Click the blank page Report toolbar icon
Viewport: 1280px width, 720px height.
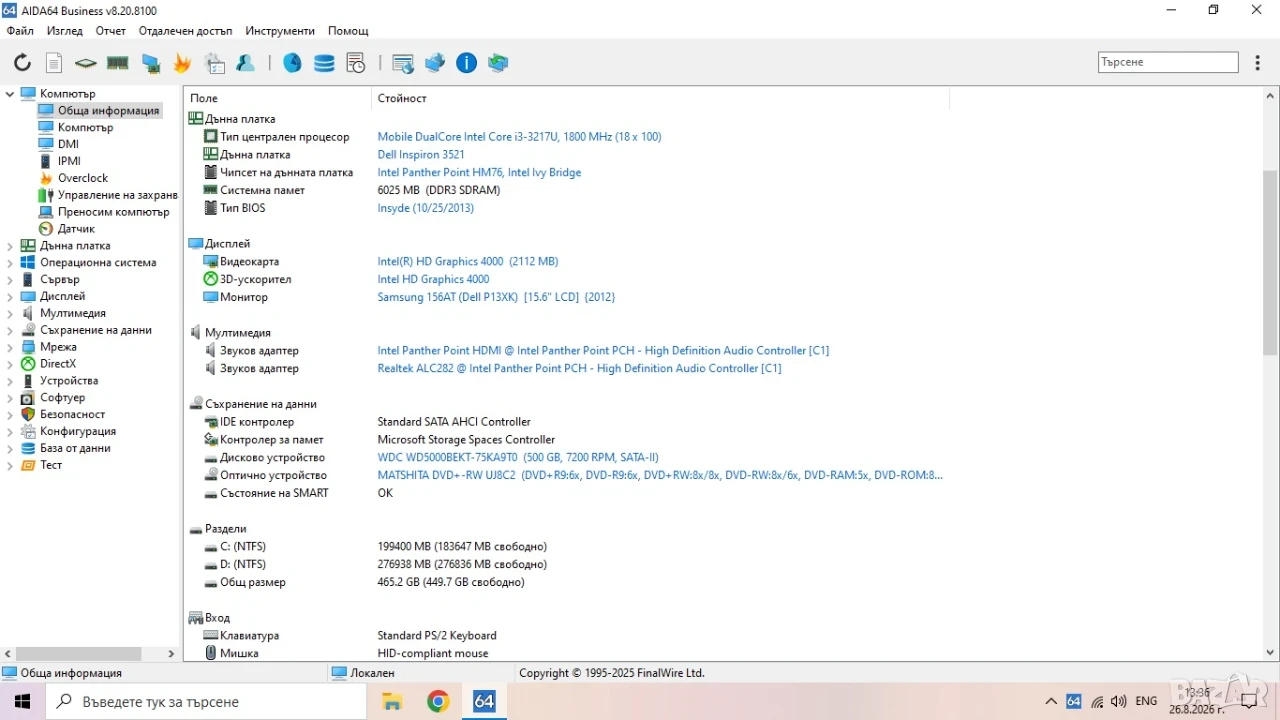pos(54,63)
